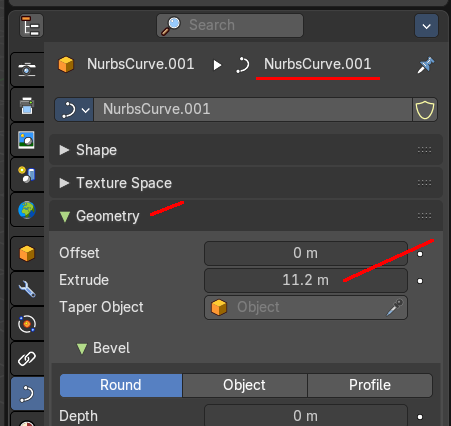Viewport: 451px width, 426px height.
Task: Click the Search field in Properties
Action: click(230, 25)
